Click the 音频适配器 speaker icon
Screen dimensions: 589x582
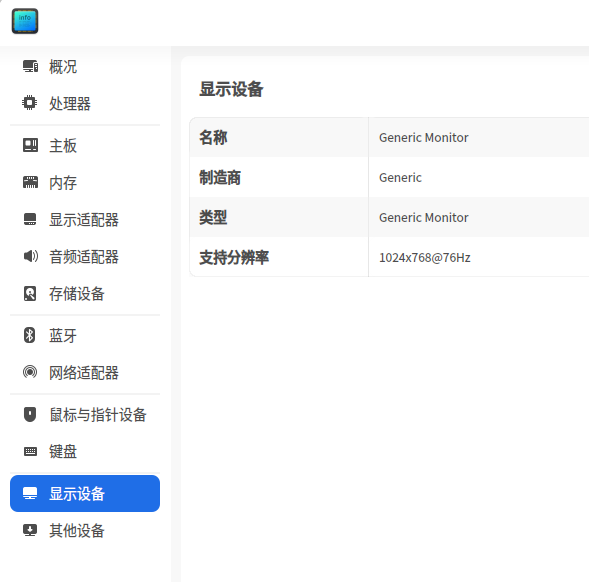coord(30,256)
